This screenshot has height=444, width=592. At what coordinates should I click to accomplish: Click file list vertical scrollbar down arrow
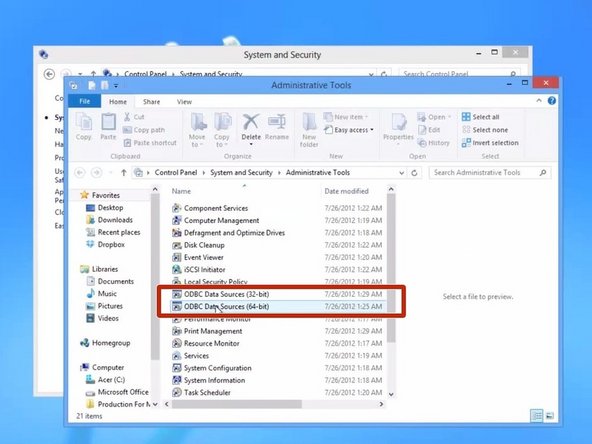(x=391, y=395)
